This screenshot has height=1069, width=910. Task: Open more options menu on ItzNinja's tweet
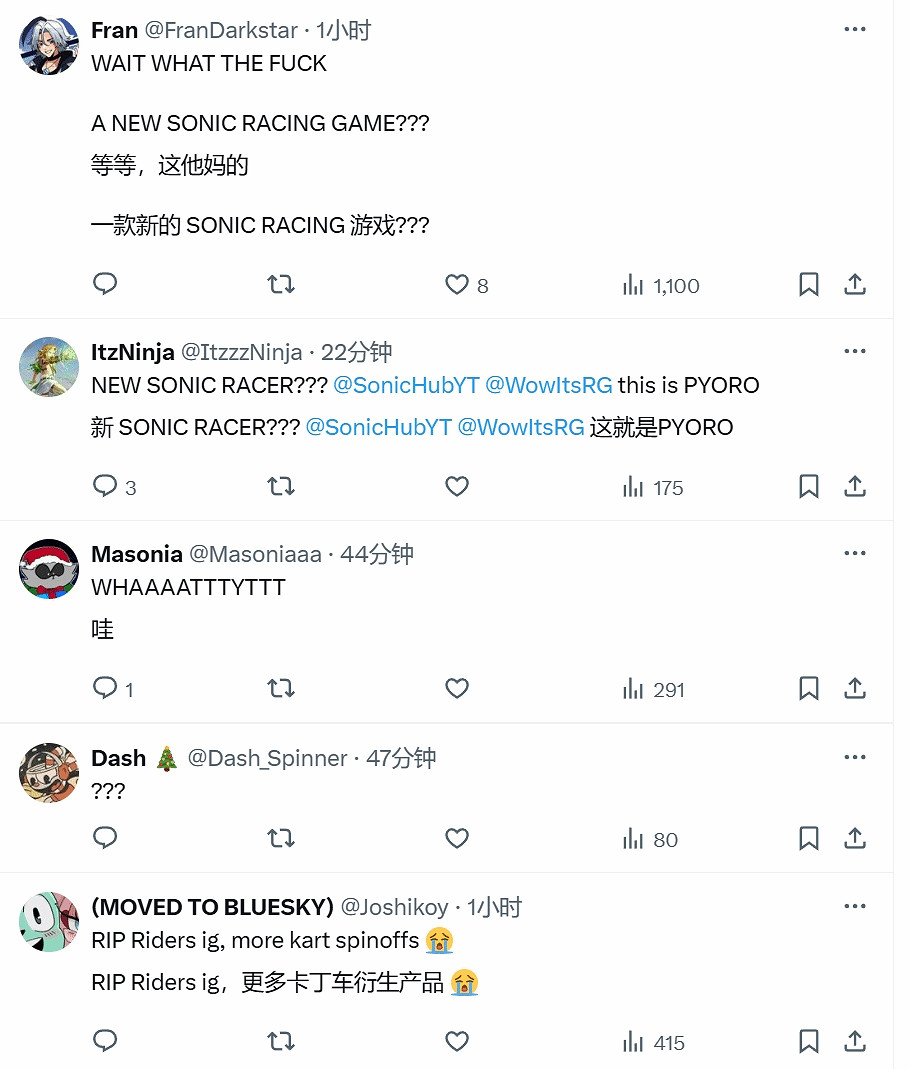855,351
